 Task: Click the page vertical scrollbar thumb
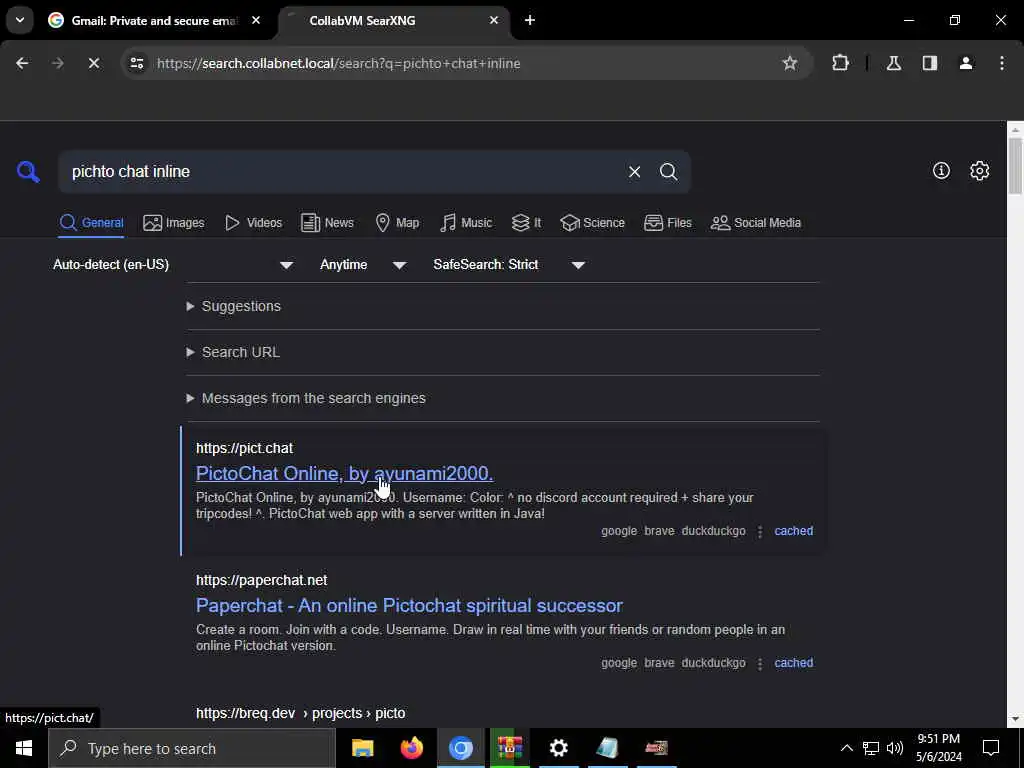click(1015, 165)
